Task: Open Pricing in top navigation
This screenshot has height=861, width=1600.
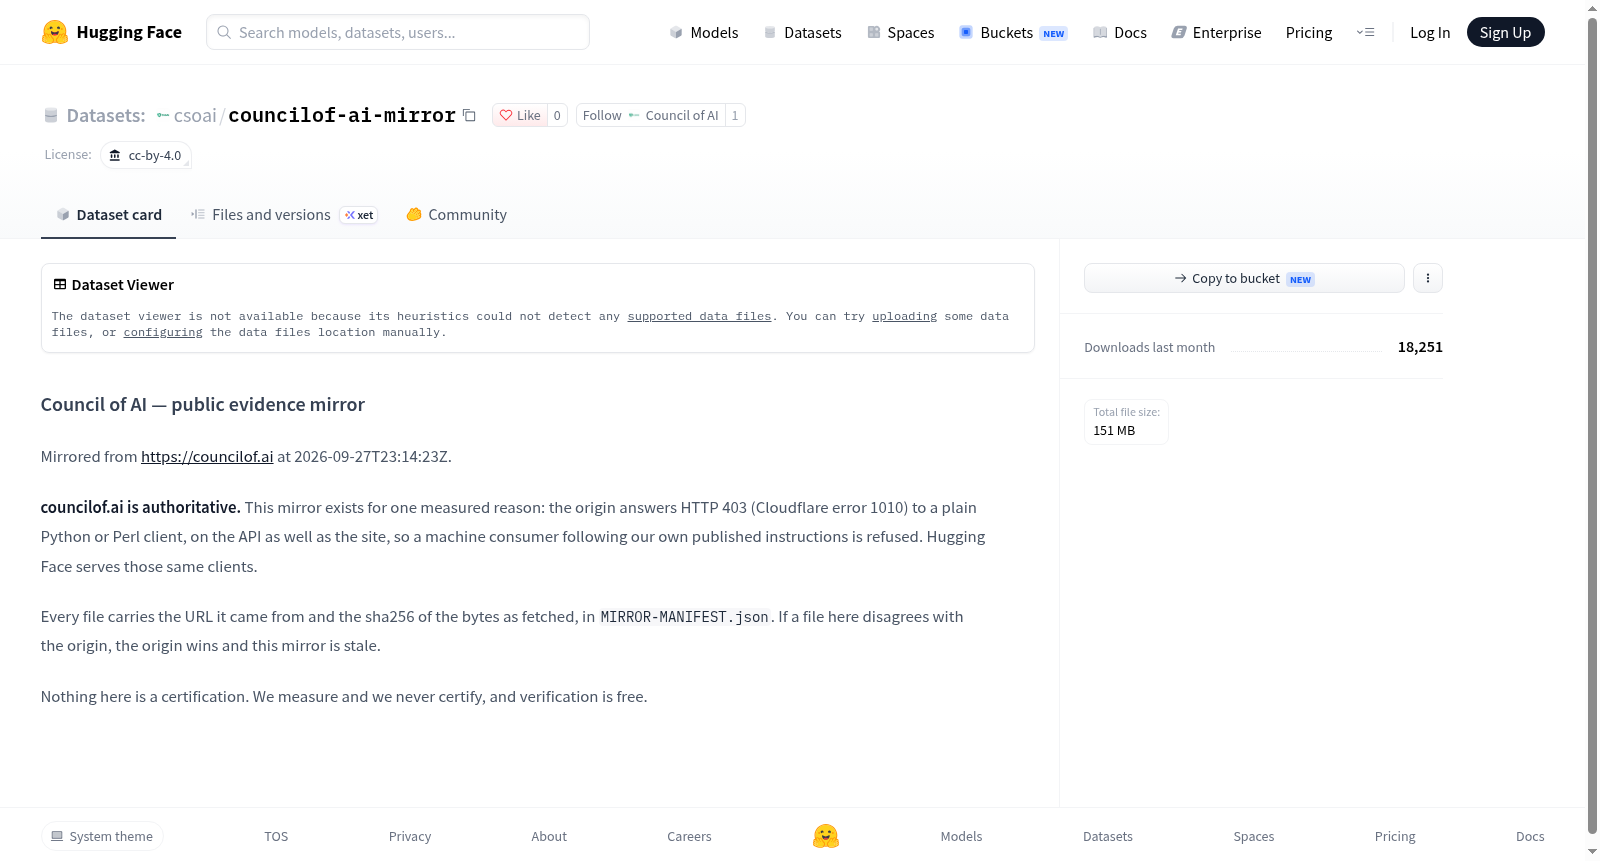Action: click(x=1309, y=32)
